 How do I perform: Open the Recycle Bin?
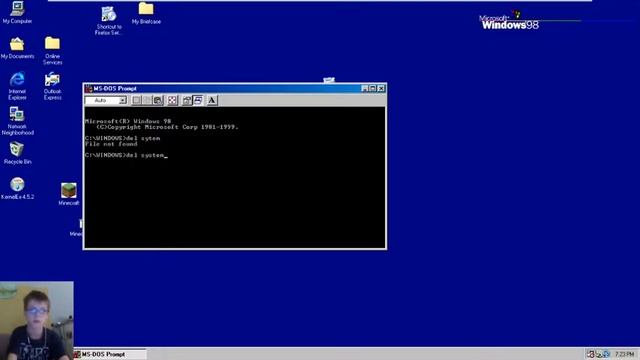coord(17,153)
